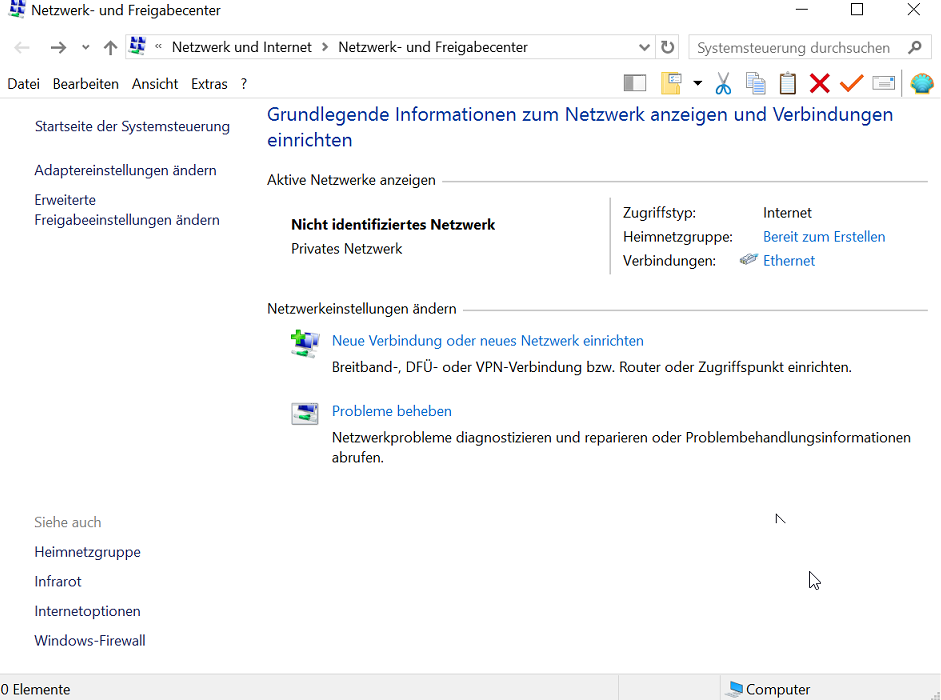Click the red X Delete icon

(x=819, y=83)
